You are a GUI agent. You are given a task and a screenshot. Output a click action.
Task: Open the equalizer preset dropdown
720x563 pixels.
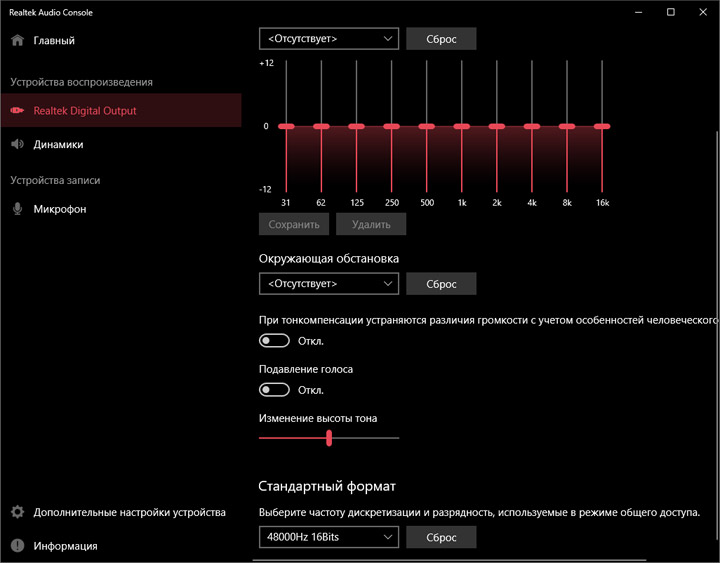tap(329, 39)
